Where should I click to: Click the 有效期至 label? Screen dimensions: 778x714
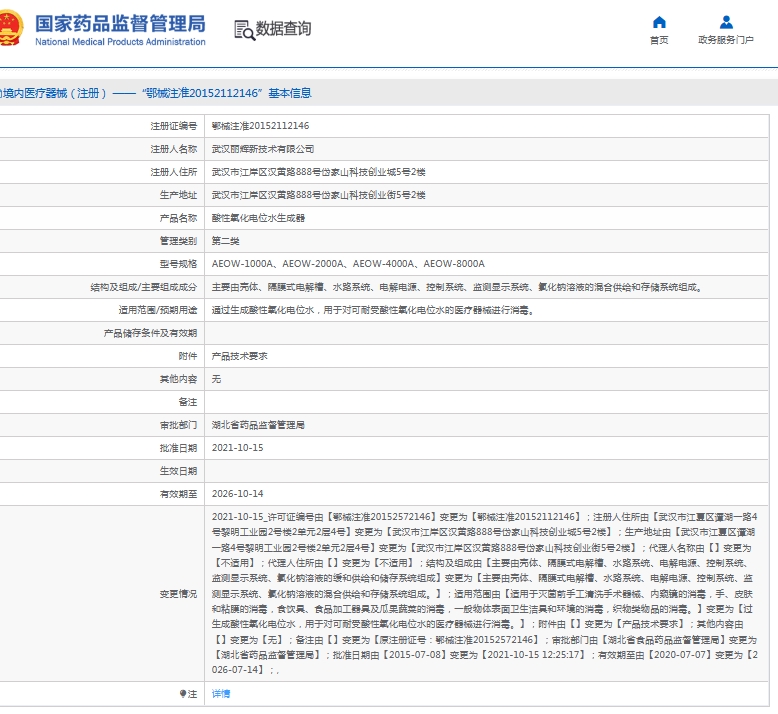(x=178, y=494)
